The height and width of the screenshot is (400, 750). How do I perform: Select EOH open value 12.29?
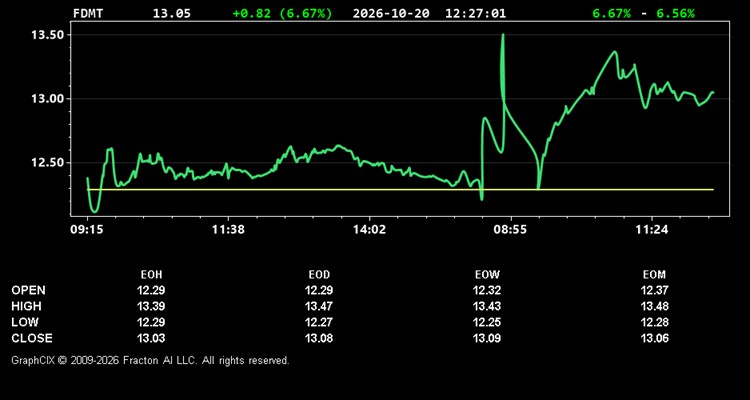pos(151,290)
